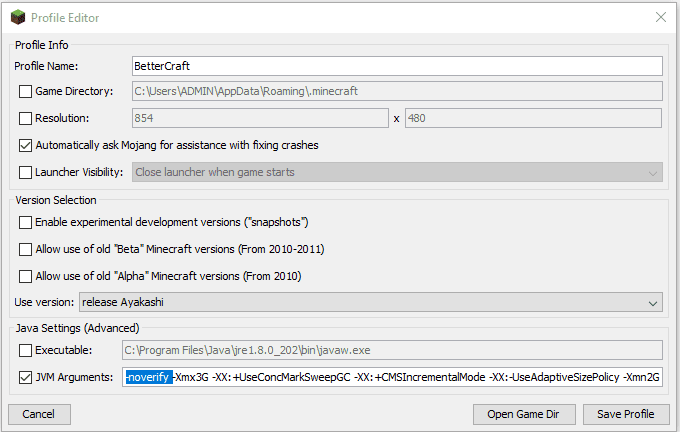Uncheck the JVM Arguments checkbox
The height and width of the screenshot is (432, 680).
coord(25,377)
